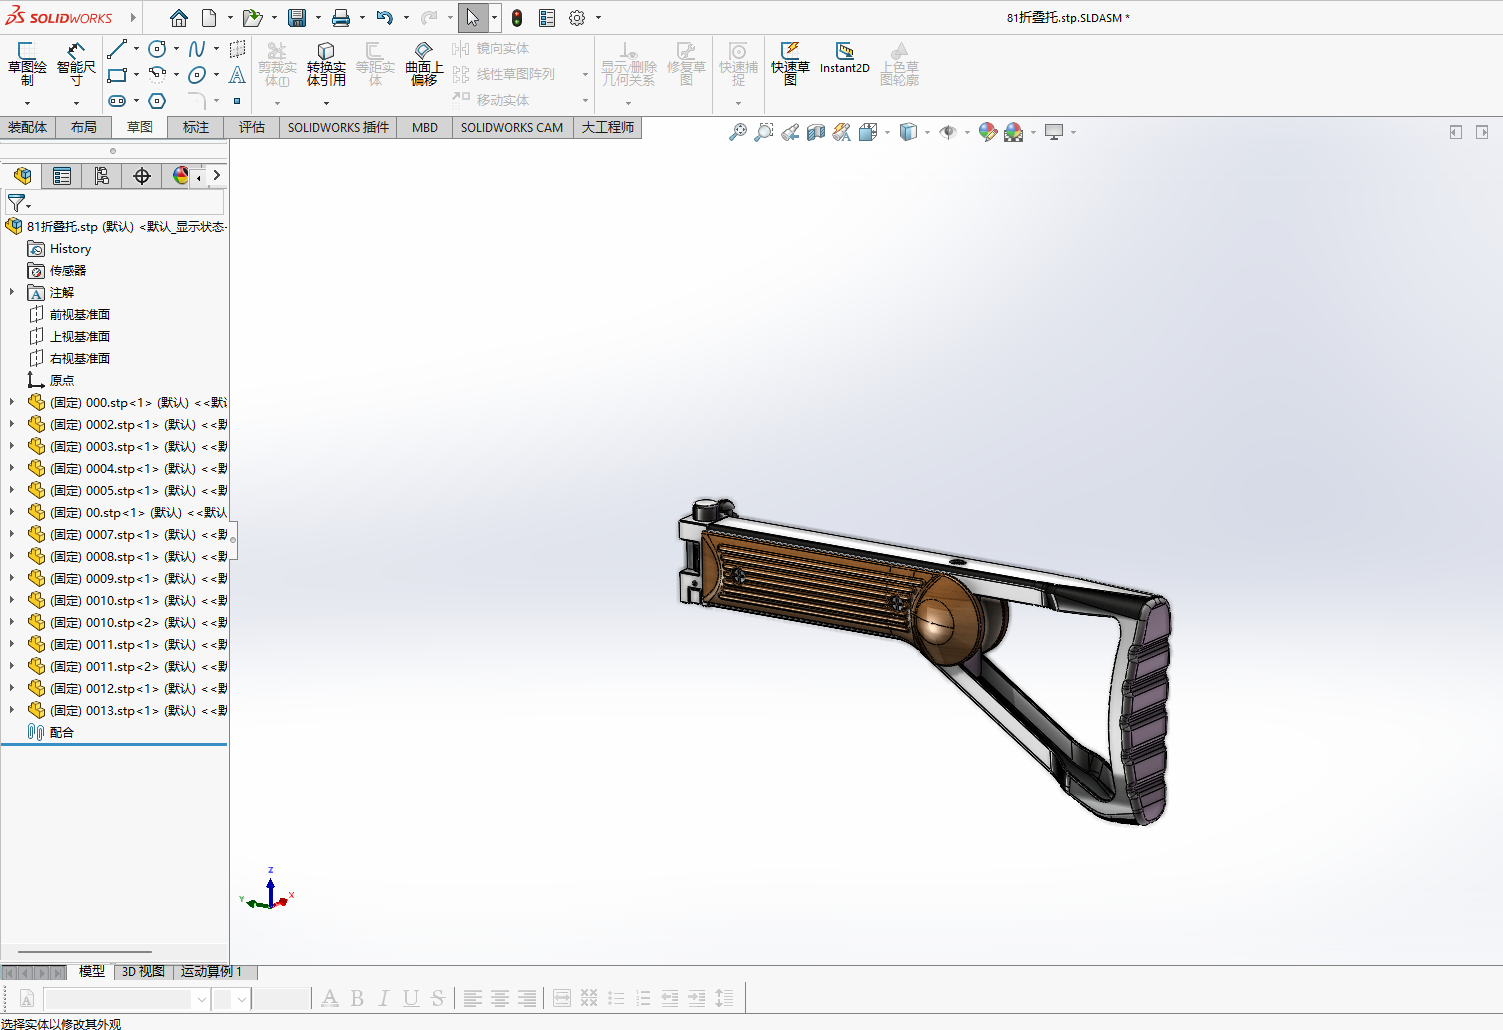Open Display Style cube icon
The image size is (1503, 1030).
(908, 132)
